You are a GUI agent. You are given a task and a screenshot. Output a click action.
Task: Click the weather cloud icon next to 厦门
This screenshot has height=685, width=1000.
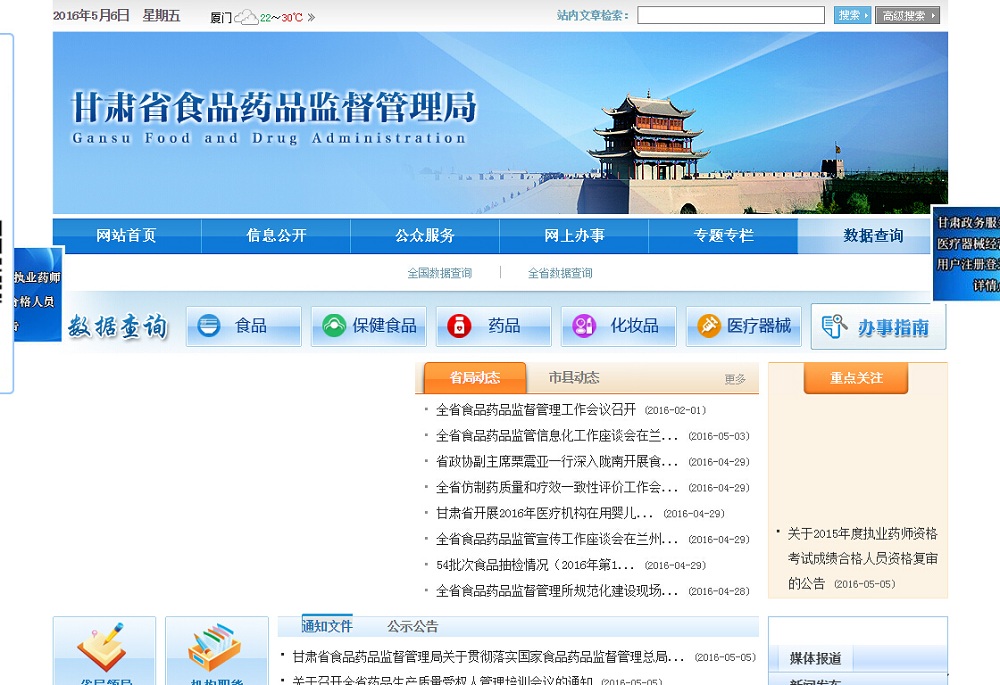pos(246,17)
